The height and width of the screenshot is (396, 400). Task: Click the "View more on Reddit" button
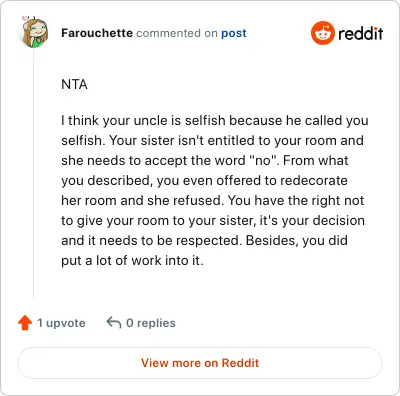(x=200, y=363)
